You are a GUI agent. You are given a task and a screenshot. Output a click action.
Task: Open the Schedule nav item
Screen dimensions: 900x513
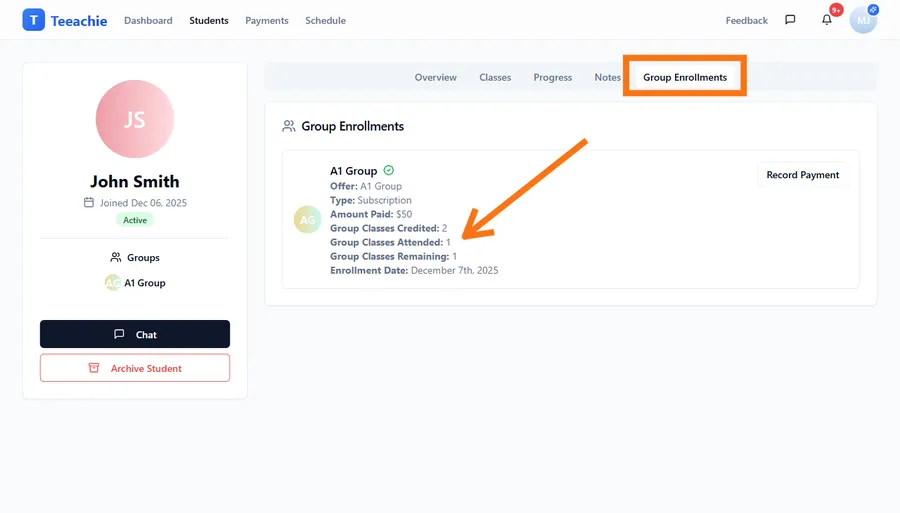point(325,20)
